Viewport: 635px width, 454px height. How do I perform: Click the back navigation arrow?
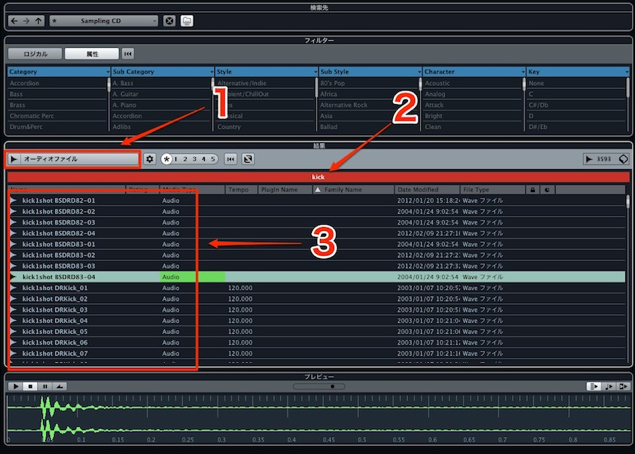[x=14, y=21]
